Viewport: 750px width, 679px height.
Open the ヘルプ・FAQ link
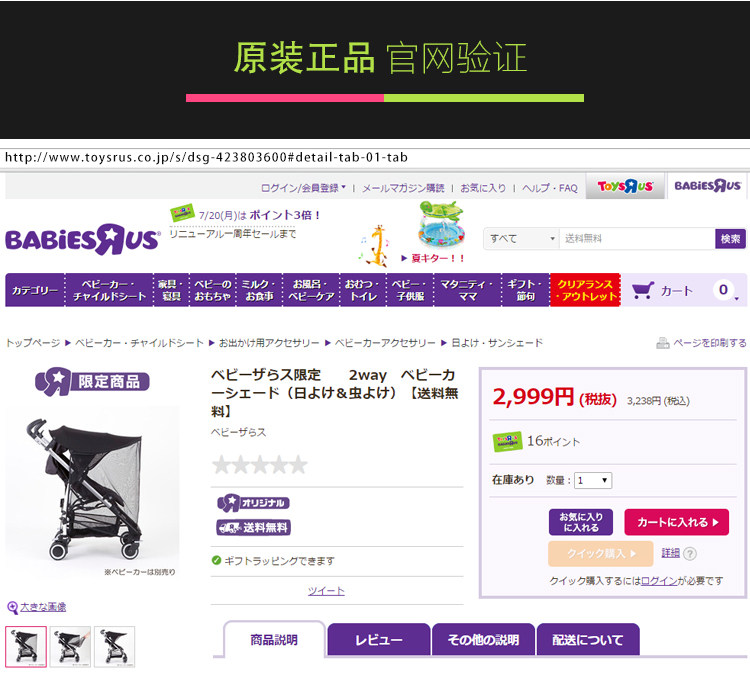coord(550,188)
